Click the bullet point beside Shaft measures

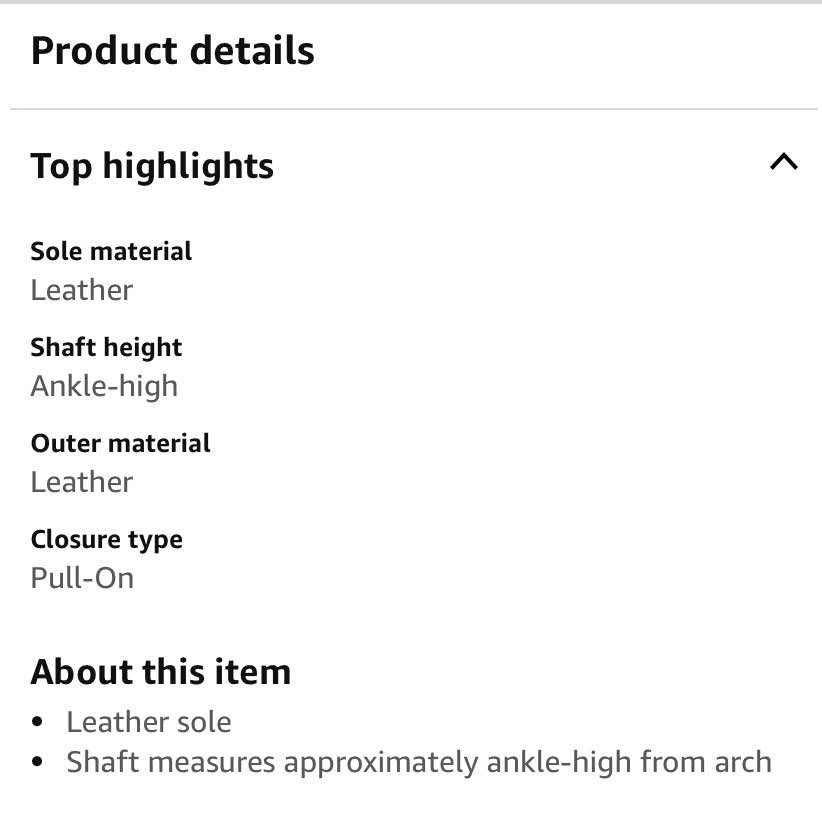point(38,762)
